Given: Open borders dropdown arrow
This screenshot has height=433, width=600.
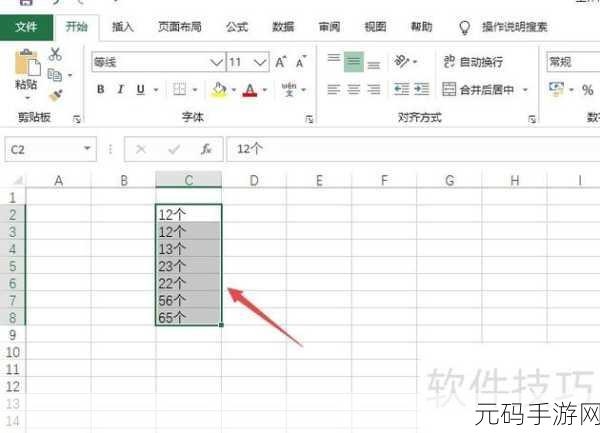Looking at the screenshot, I should click(x=195, y=90).
